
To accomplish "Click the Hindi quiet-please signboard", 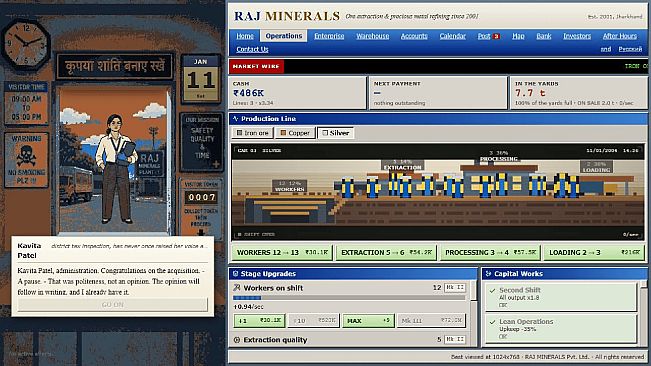I will [115, 66].
